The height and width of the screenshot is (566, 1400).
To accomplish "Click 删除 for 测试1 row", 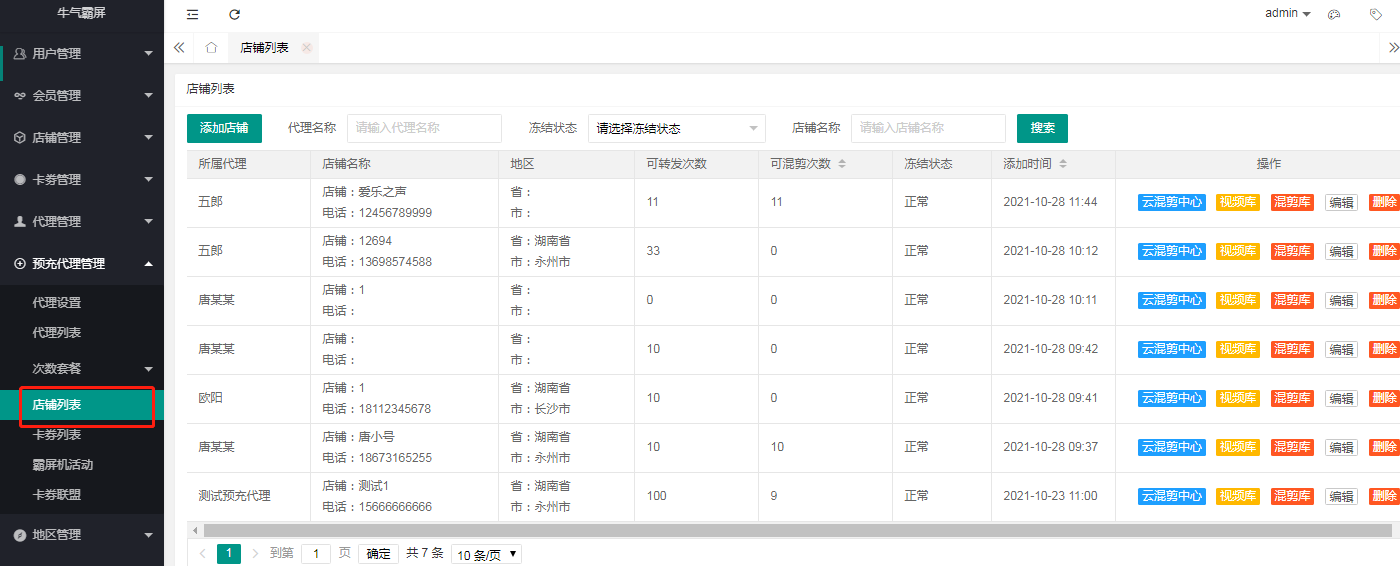I will (x=1385, y=496).
